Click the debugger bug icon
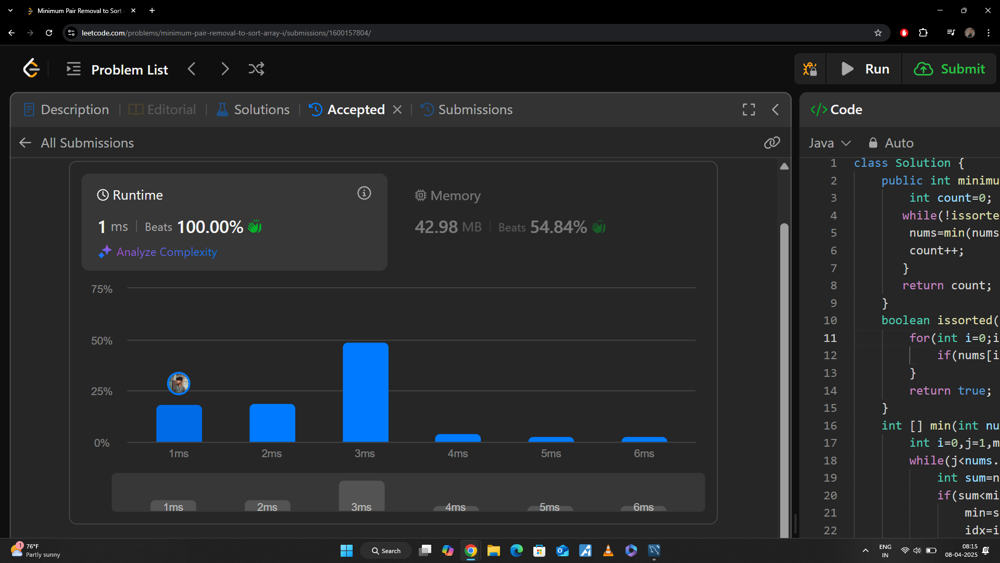The height and width of the screenshot is (563, 1000). tap(810, 69)
